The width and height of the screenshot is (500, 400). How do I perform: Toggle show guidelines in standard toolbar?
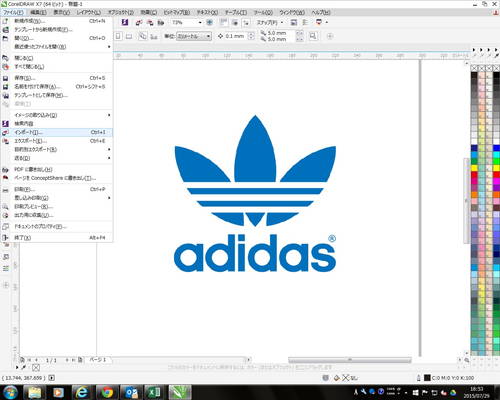pyautogui.click(x=246, y=22)
